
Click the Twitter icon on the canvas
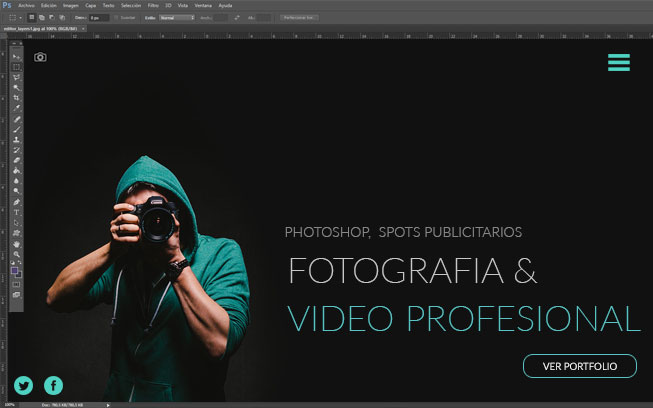24,384
